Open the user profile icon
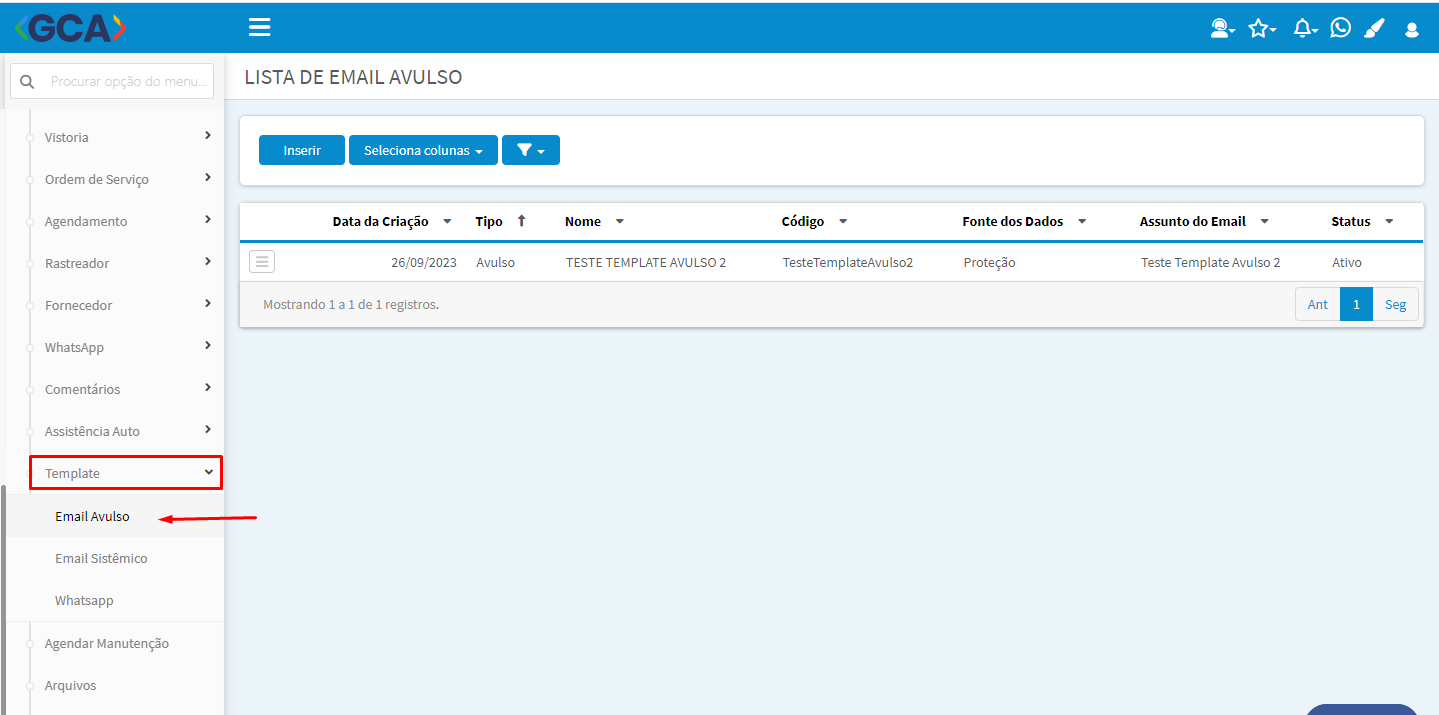 click(x=1412, y=30)
